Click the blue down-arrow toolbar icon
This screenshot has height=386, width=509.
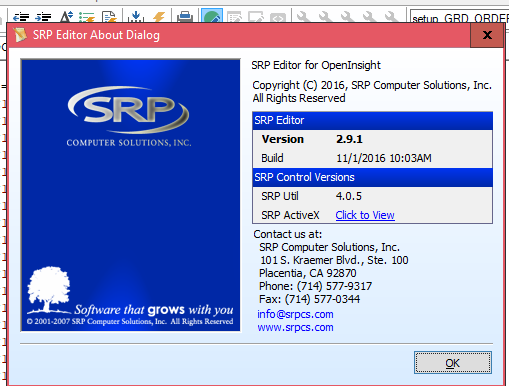[136, 17]
